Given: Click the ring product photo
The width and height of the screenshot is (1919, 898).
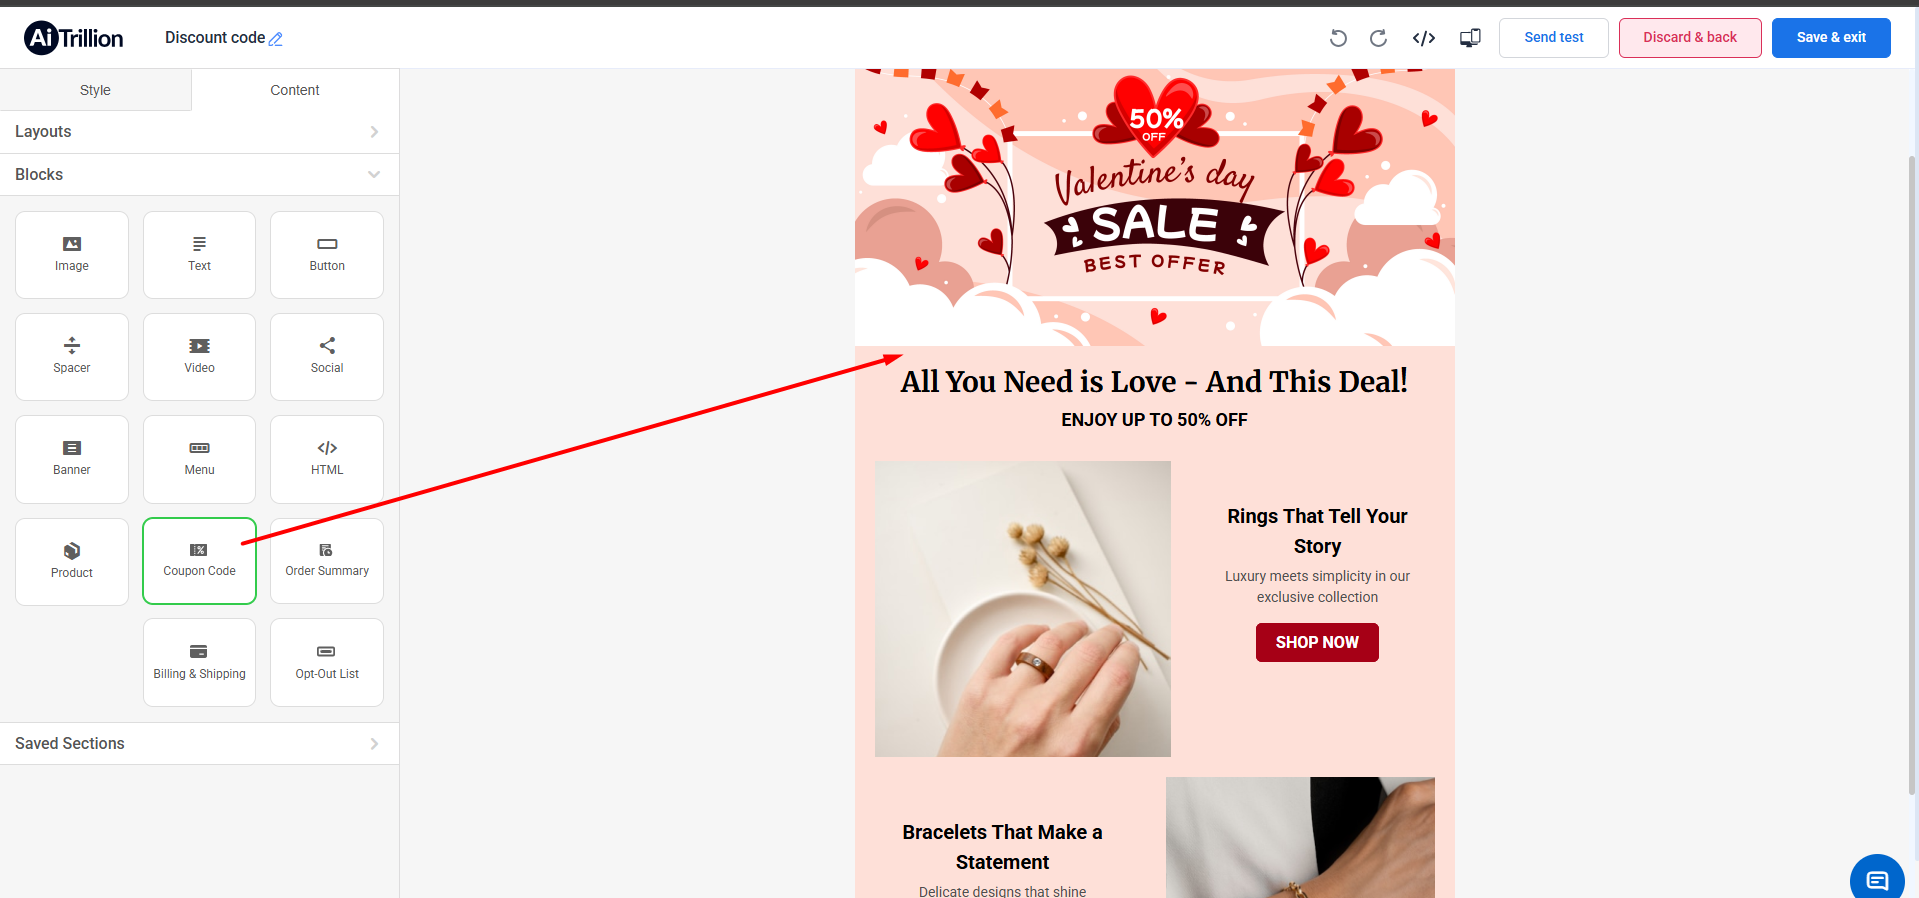Looking at the screenshot, I should (x=1023, y=609).
